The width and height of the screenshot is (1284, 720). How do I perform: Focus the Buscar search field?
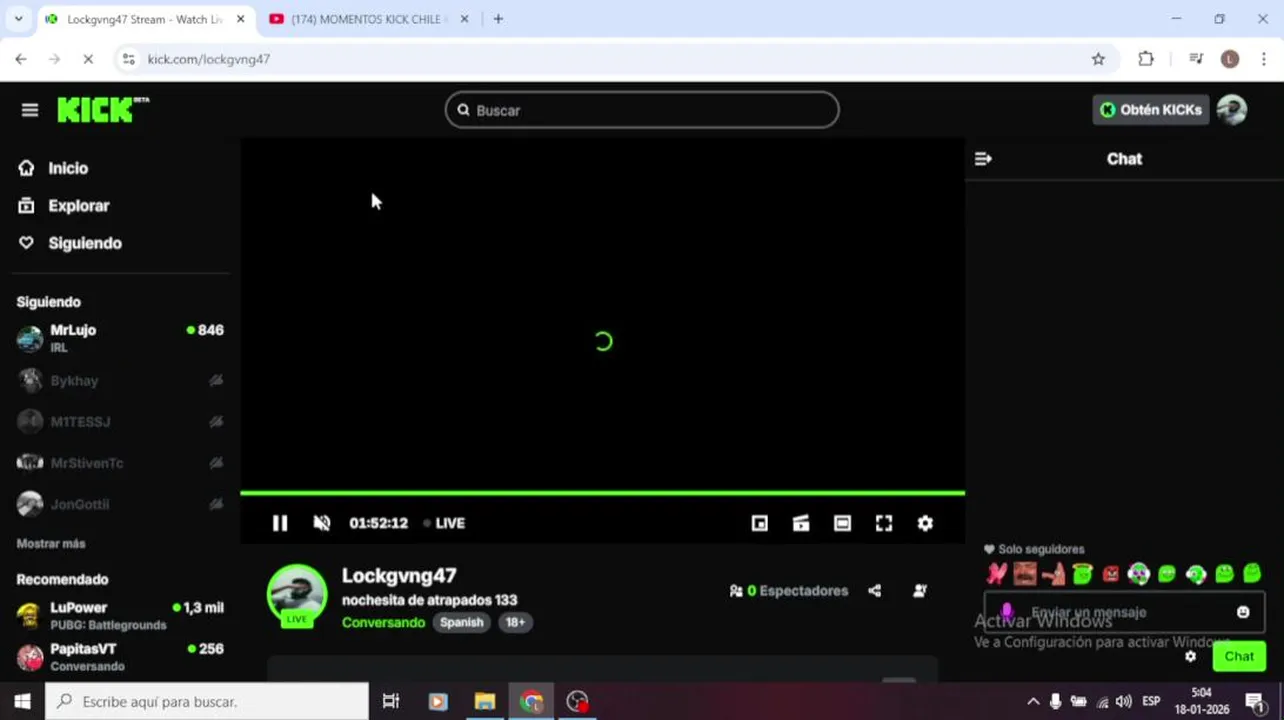[642, 110]
